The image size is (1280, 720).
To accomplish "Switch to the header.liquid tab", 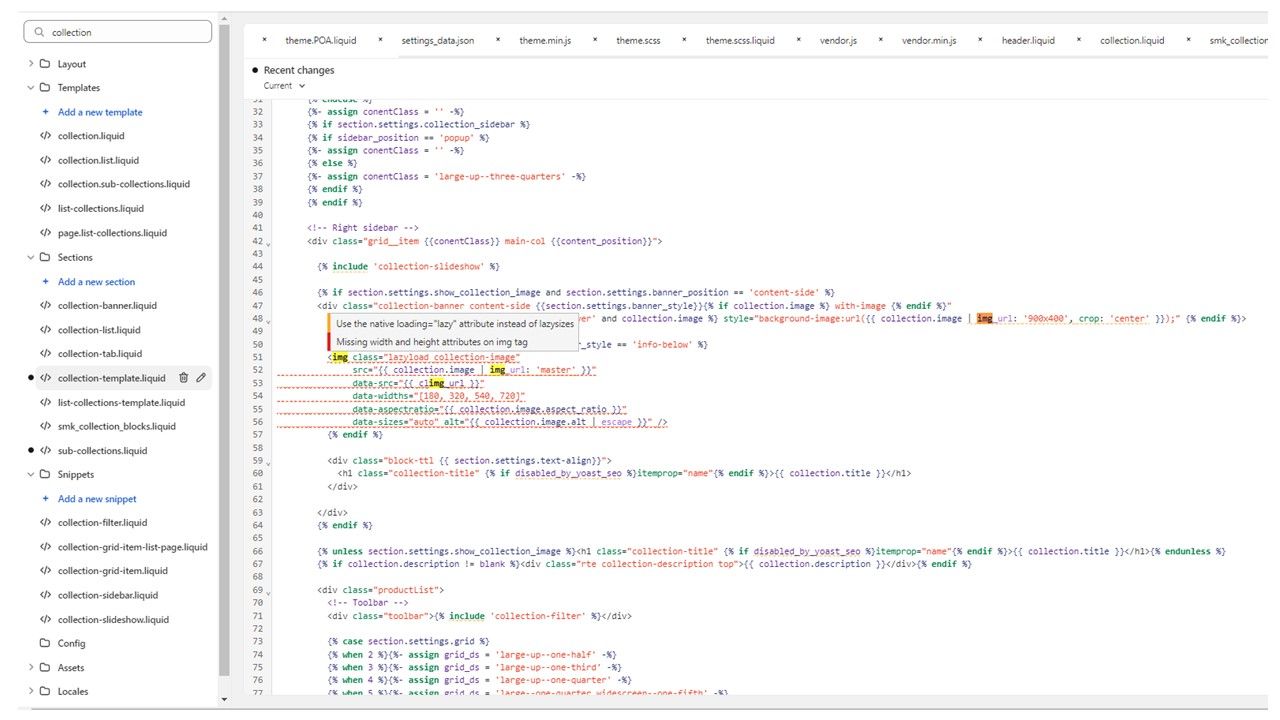I will point(1027,41).
